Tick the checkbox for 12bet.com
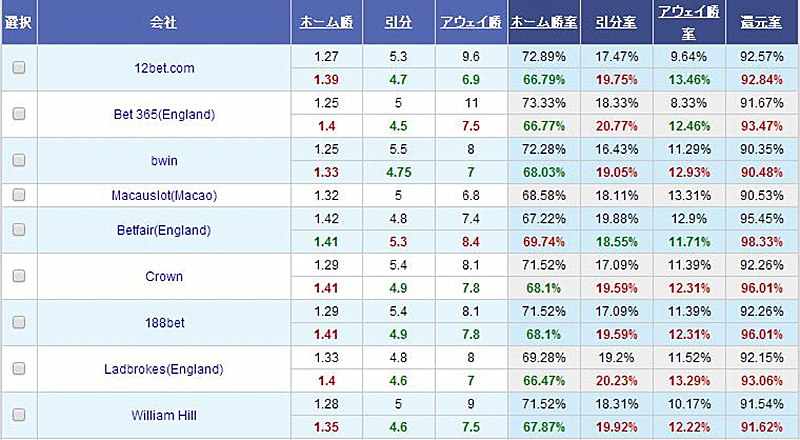The image size is (800, 440). (x=19, y=67)
